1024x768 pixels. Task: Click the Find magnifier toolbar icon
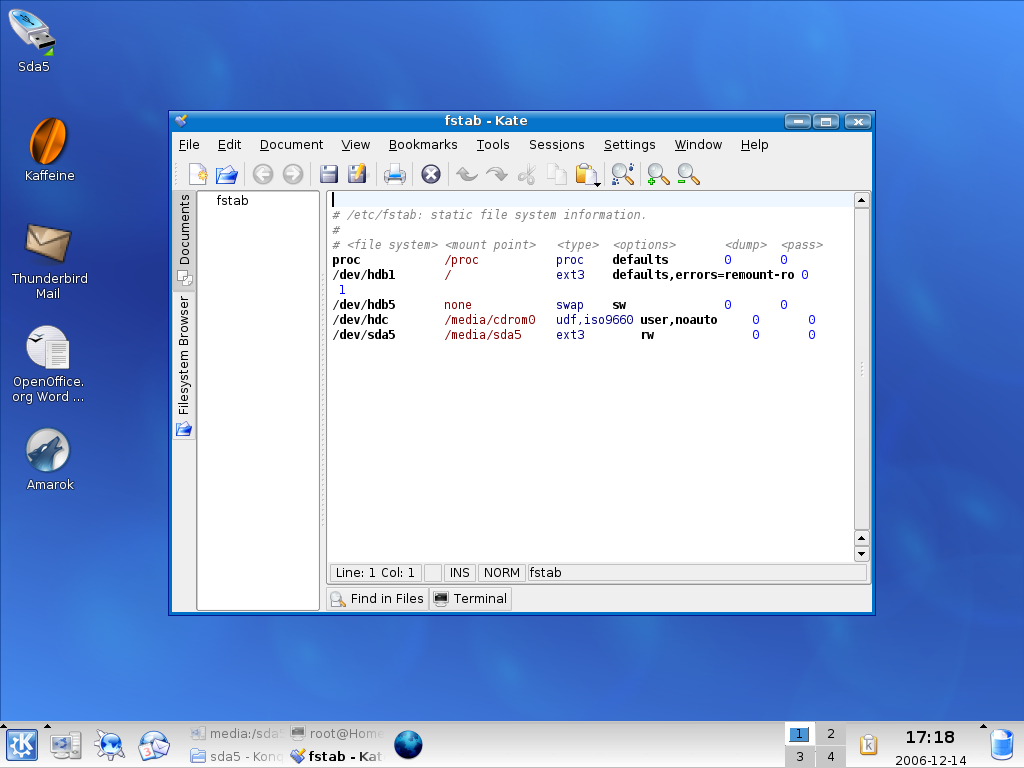(x=622, y=175)
